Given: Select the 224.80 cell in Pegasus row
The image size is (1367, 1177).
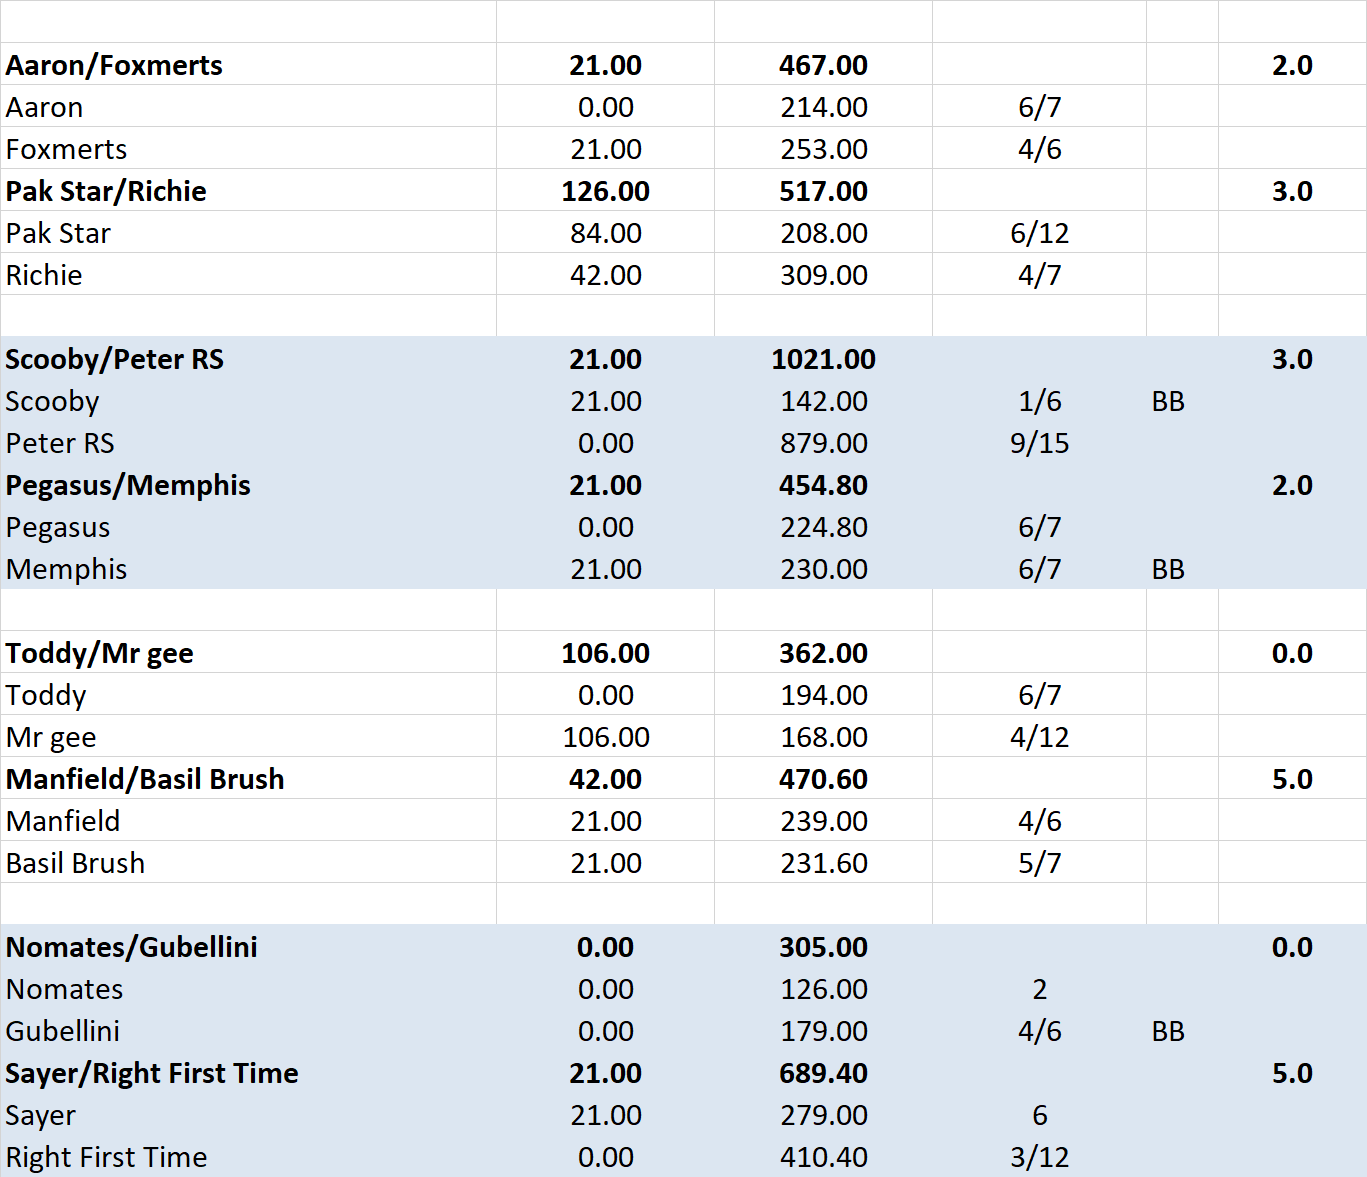Looking at the screenshot, I should (x=823, y=527).
